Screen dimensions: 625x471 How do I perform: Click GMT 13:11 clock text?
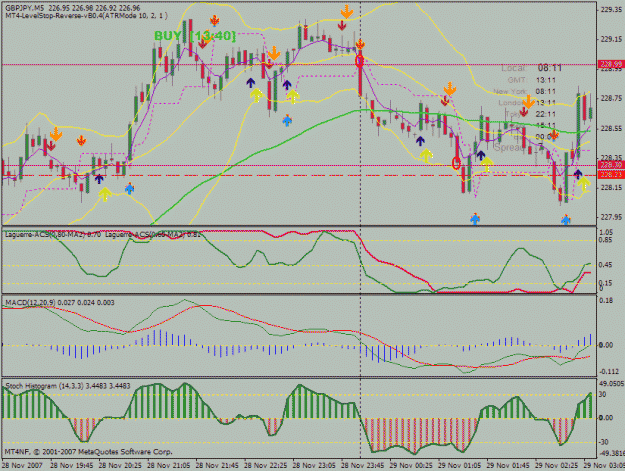532,80
